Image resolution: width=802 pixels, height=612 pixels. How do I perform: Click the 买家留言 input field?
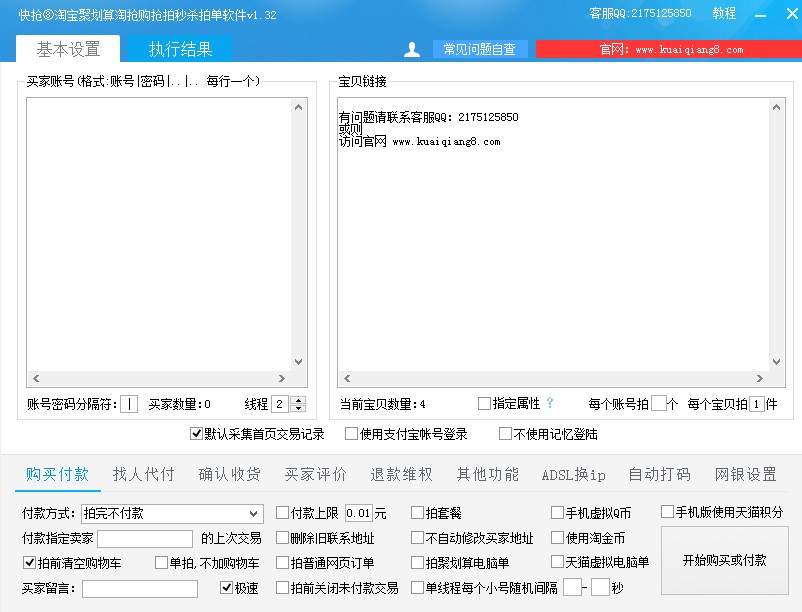[x=140, y=589]
